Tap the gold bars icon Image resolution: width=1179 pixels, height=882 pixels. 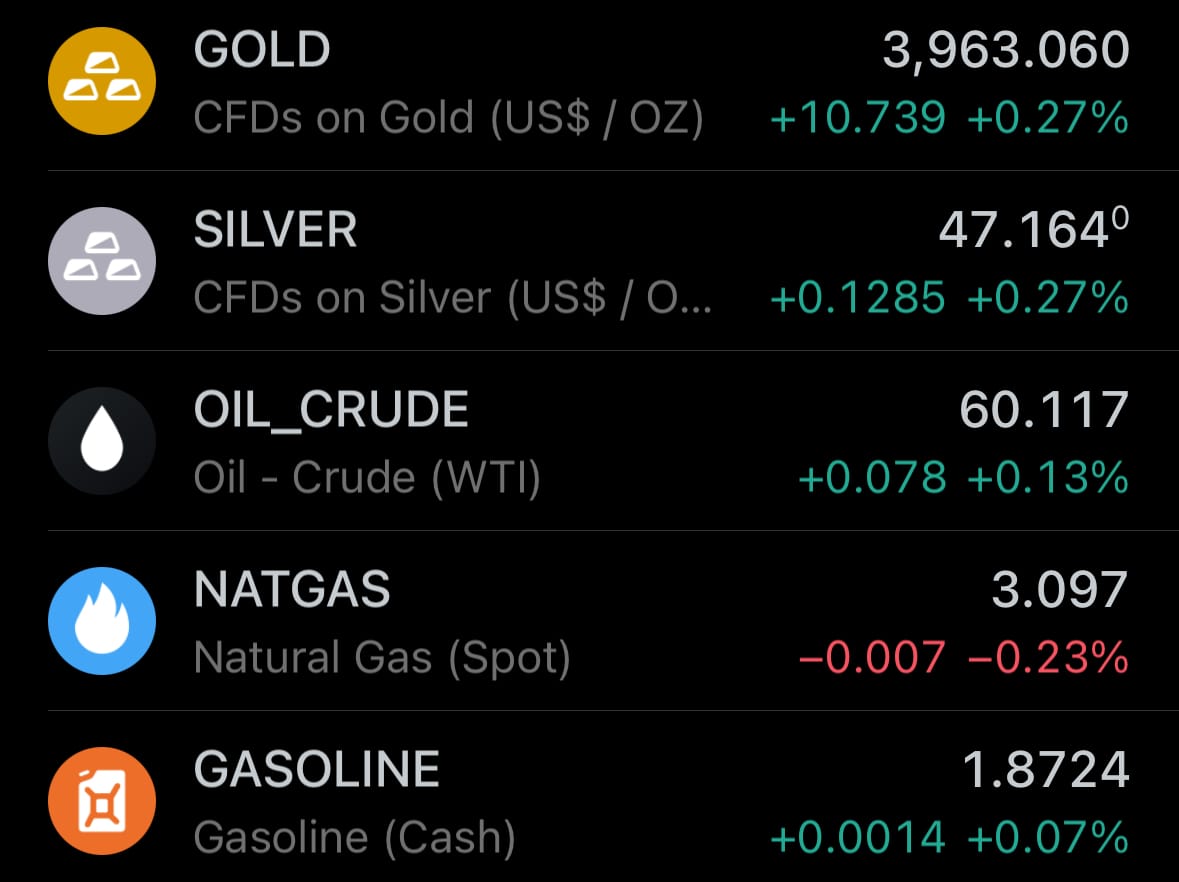point(102,80)
